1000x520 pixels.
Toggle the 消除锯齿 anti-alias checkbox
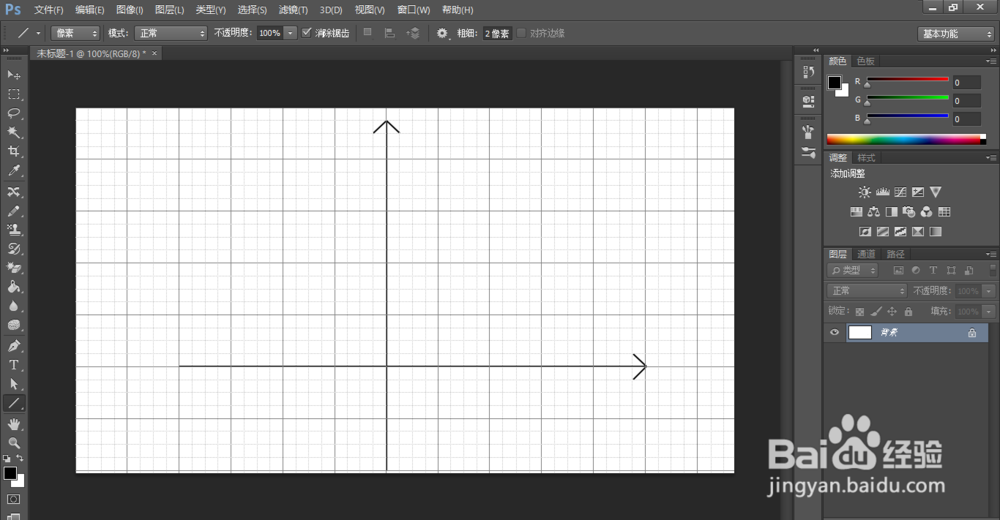pyautogui.click(x=306, y=33)
